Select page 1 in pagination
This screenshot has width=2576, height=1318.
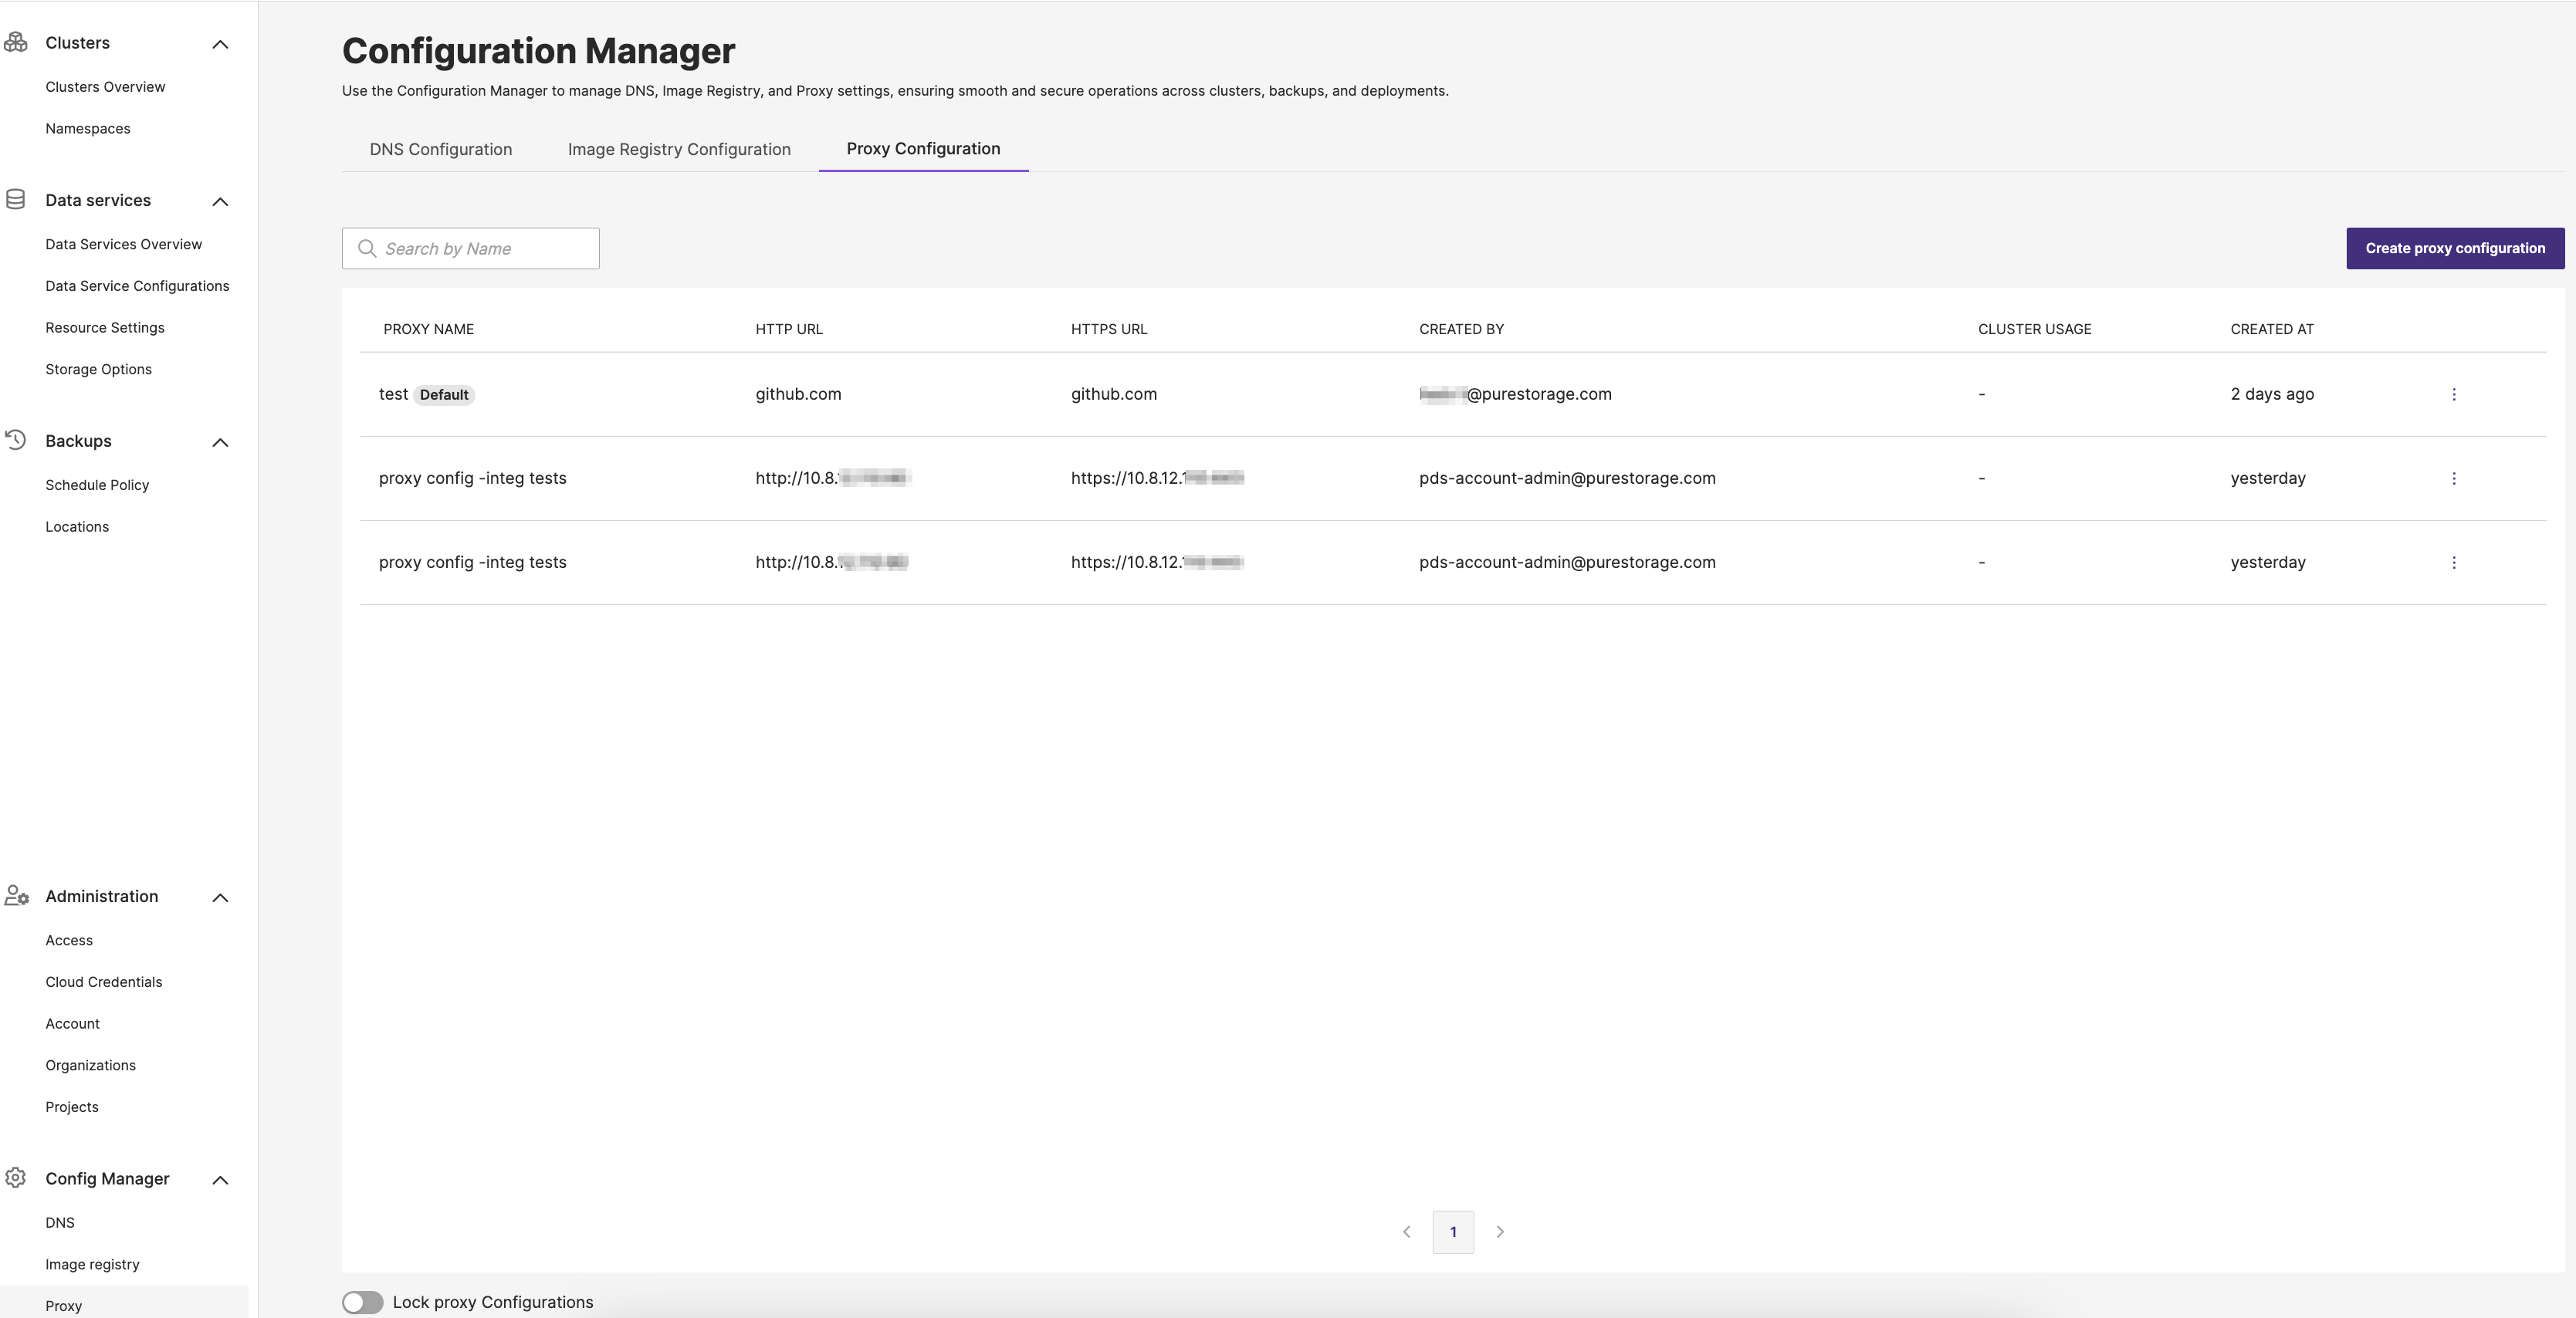(1452, 1232)
